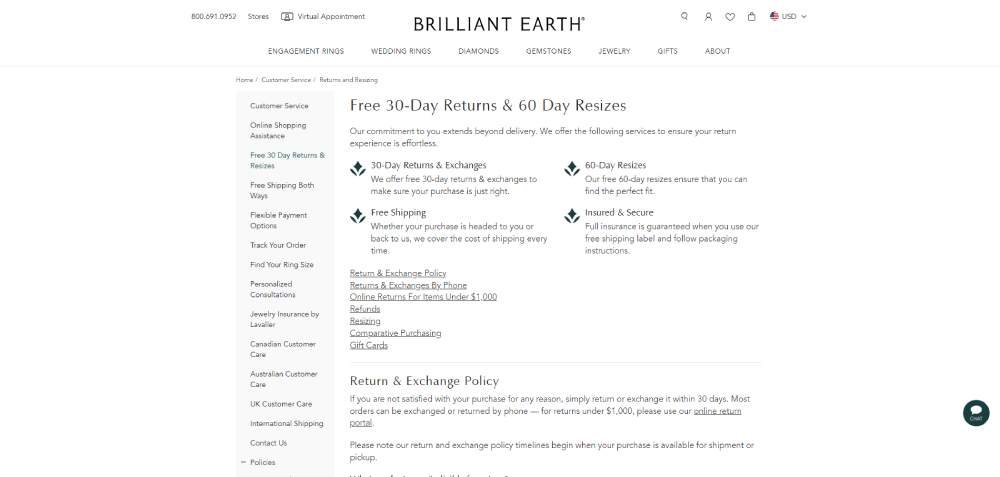Click the 'Free 30-Day Returns & 60 Day Resizes' heading

coord(488,106)
